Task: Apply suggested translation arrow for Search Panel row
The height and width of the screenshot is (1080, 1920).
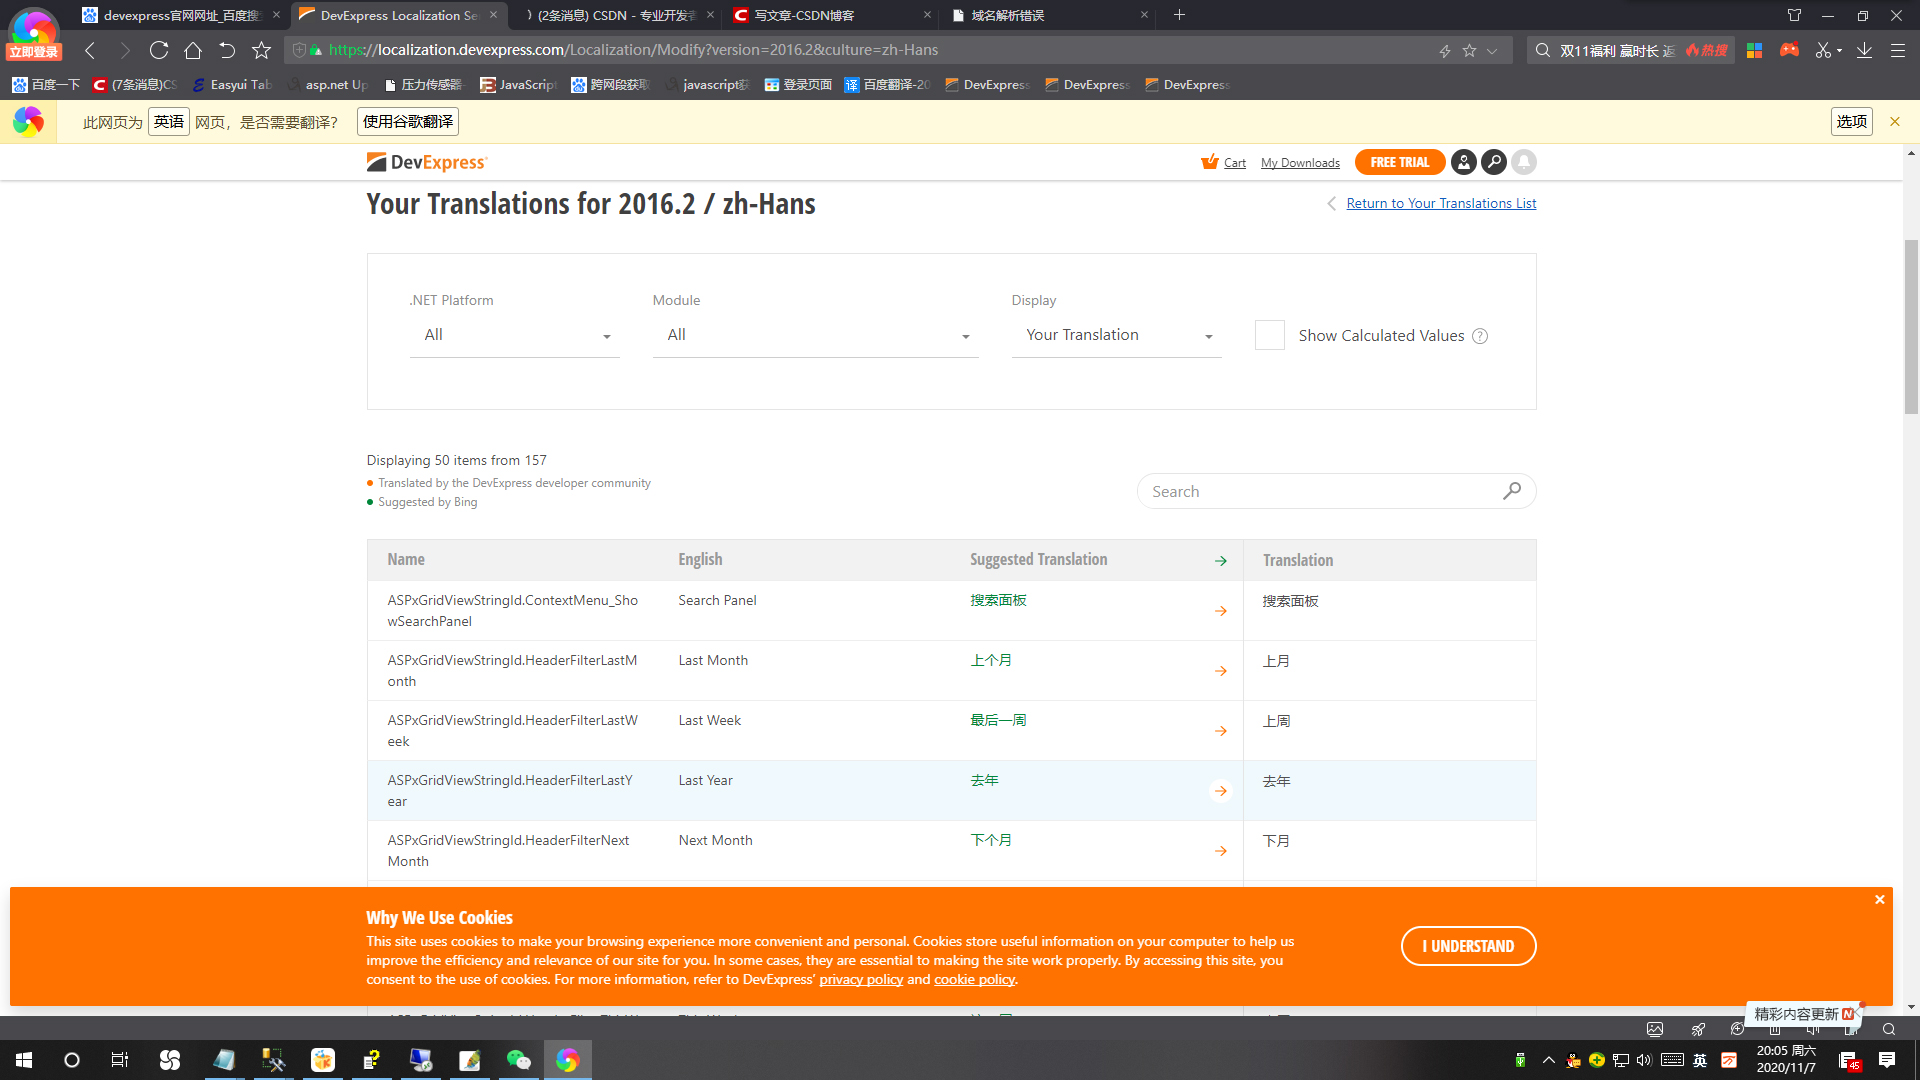Action: coord(1221,611)
